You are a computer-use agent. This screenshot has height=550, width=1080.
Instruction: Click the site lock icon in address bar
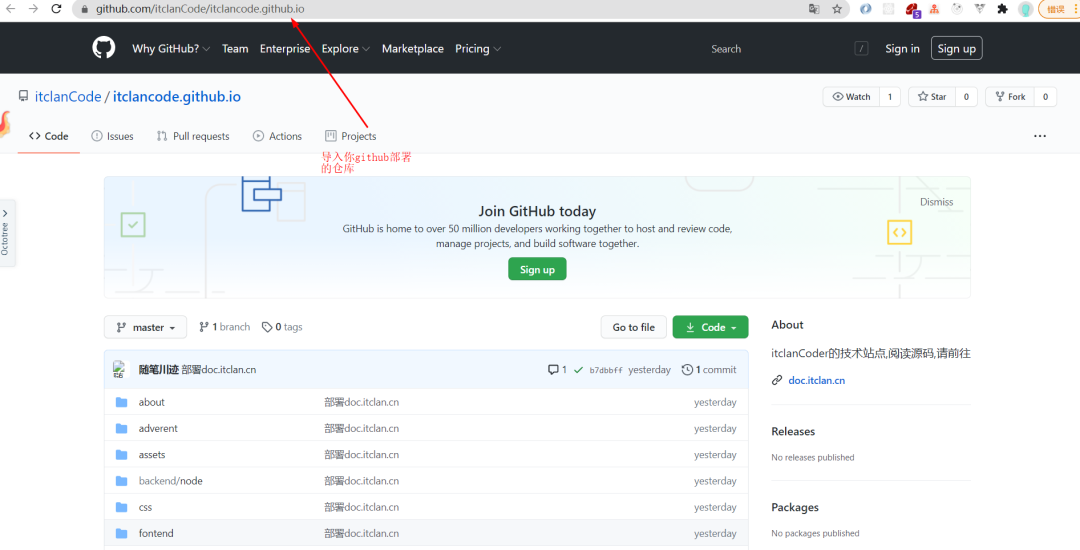(x=85, y=9)
